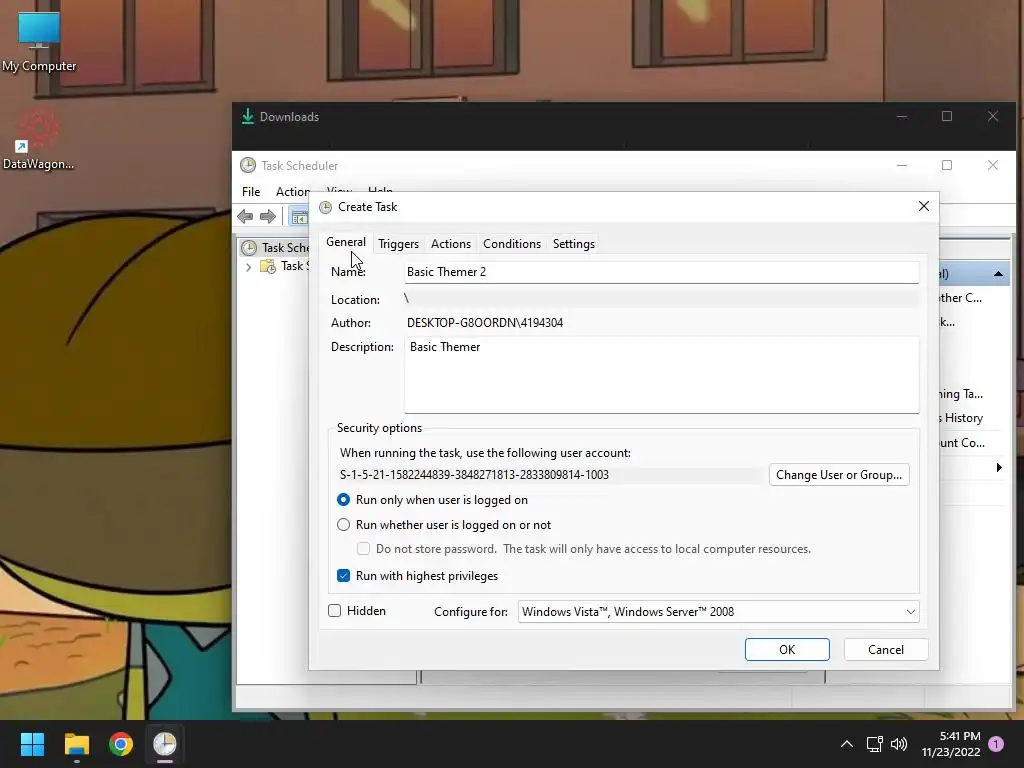Image resolution: width=1024 pixels, height=768 pixels.
Task: Click Change User or Group button
Action: [x=839, y=475]
